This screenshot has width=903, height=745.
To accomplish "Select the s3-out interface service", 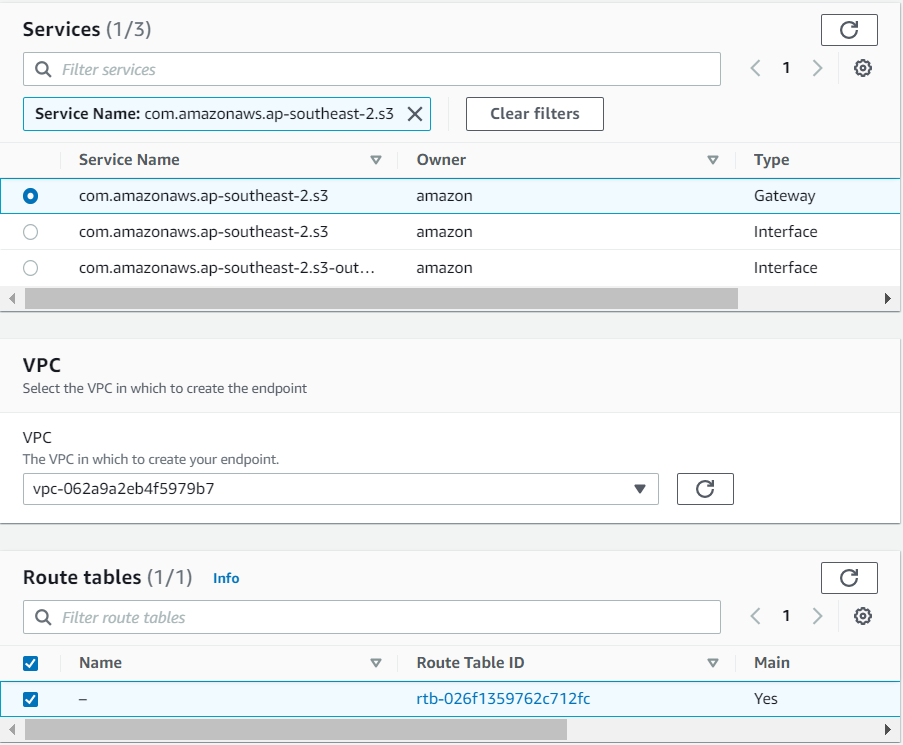I will click(30, 267).
